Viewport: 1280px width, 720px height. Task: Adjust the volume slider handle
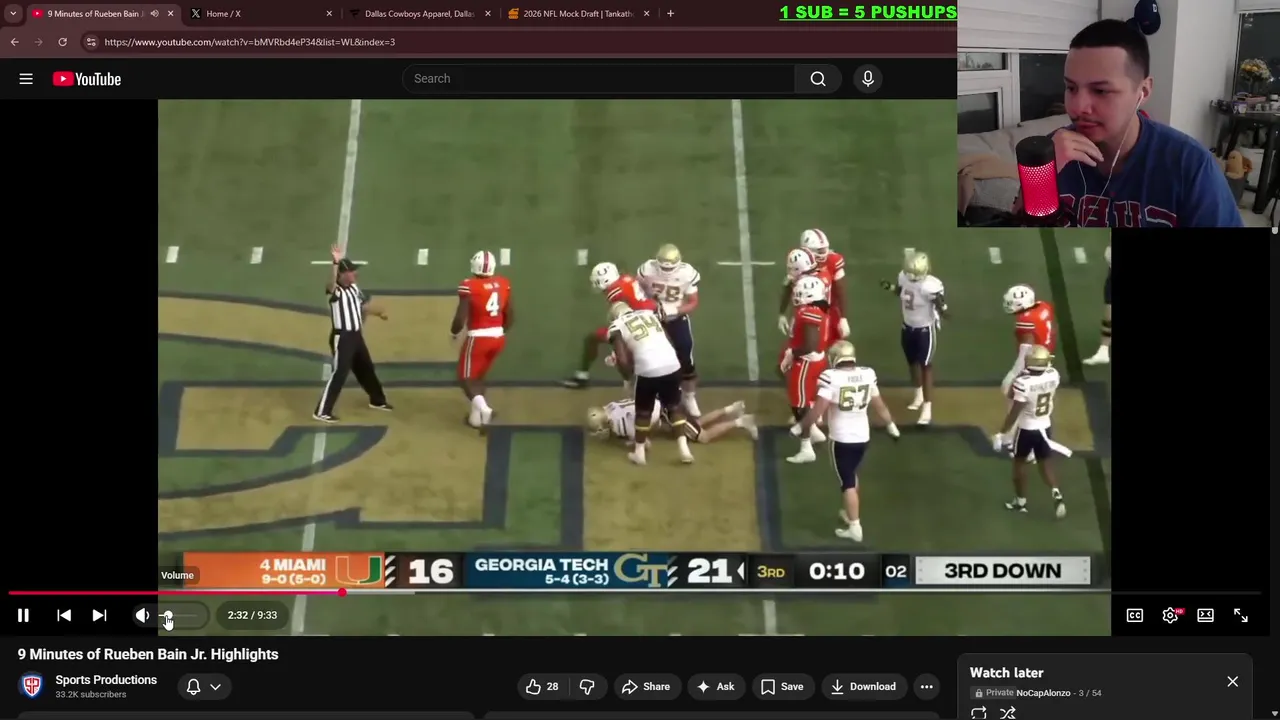pyautogui.click(x=168, y=615)
